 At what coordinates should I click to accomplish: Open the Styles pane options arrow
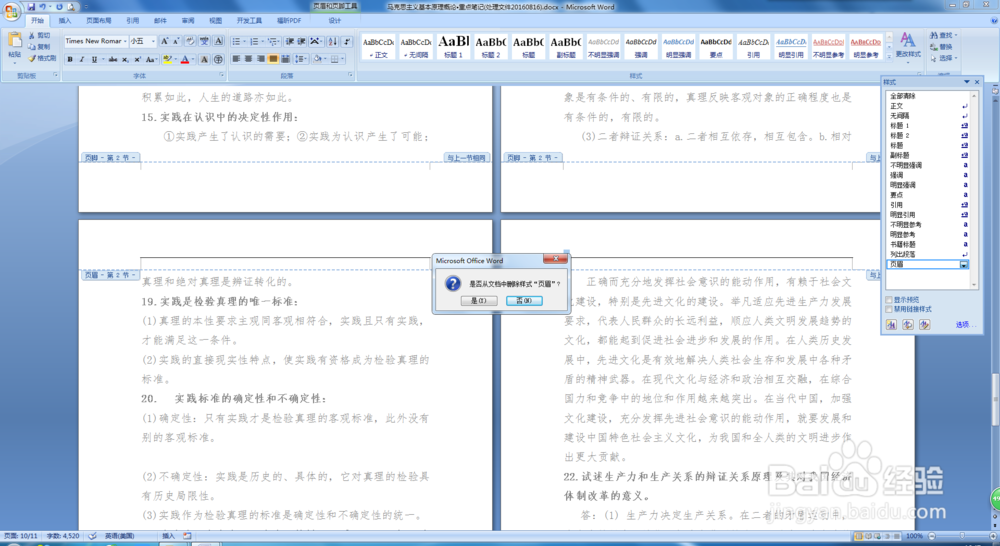(x=967, y=82)
